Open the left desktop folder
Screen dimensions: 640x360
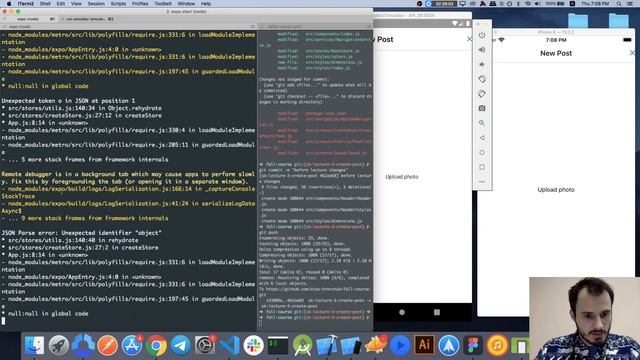coord(578,21)
